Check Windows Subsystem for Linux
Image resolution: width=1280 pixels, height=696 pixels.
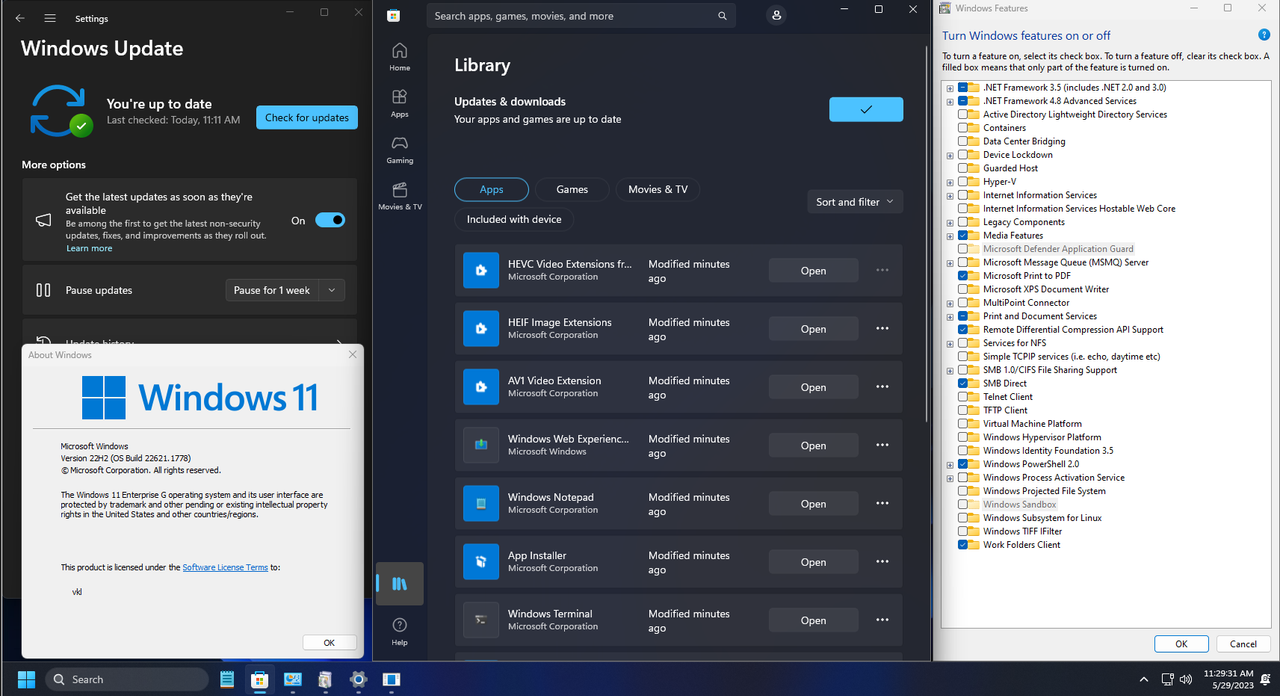963,517
